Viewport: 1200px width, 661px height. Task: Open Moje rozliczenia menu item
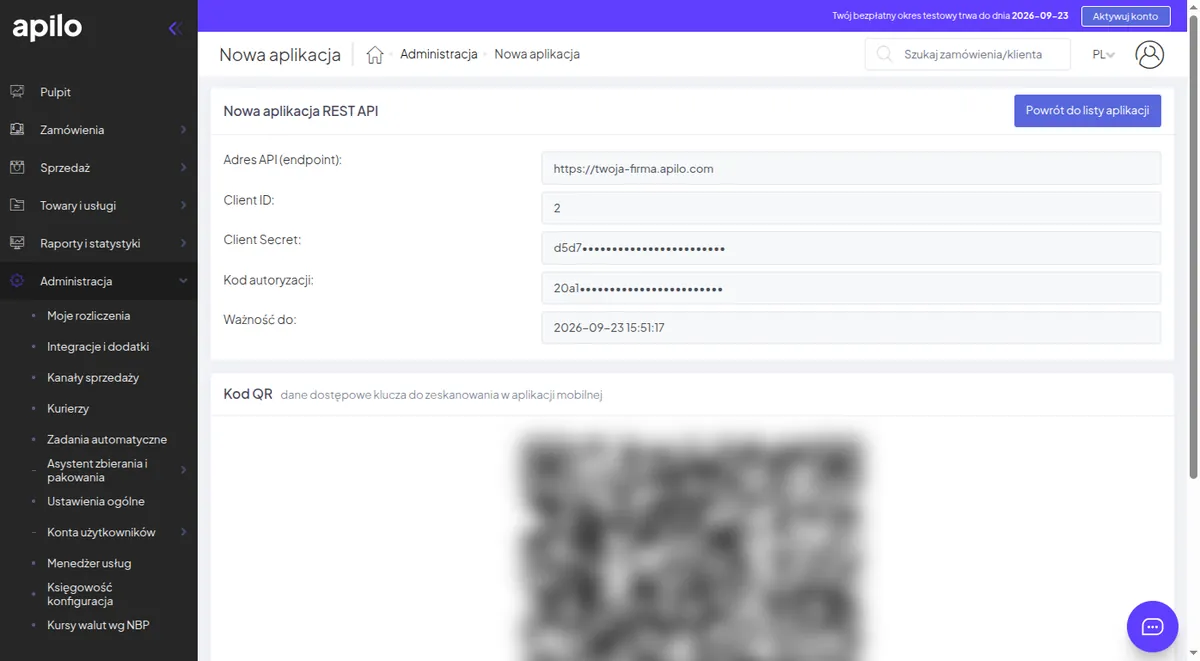pyautogui.click(x=88, y=316)
